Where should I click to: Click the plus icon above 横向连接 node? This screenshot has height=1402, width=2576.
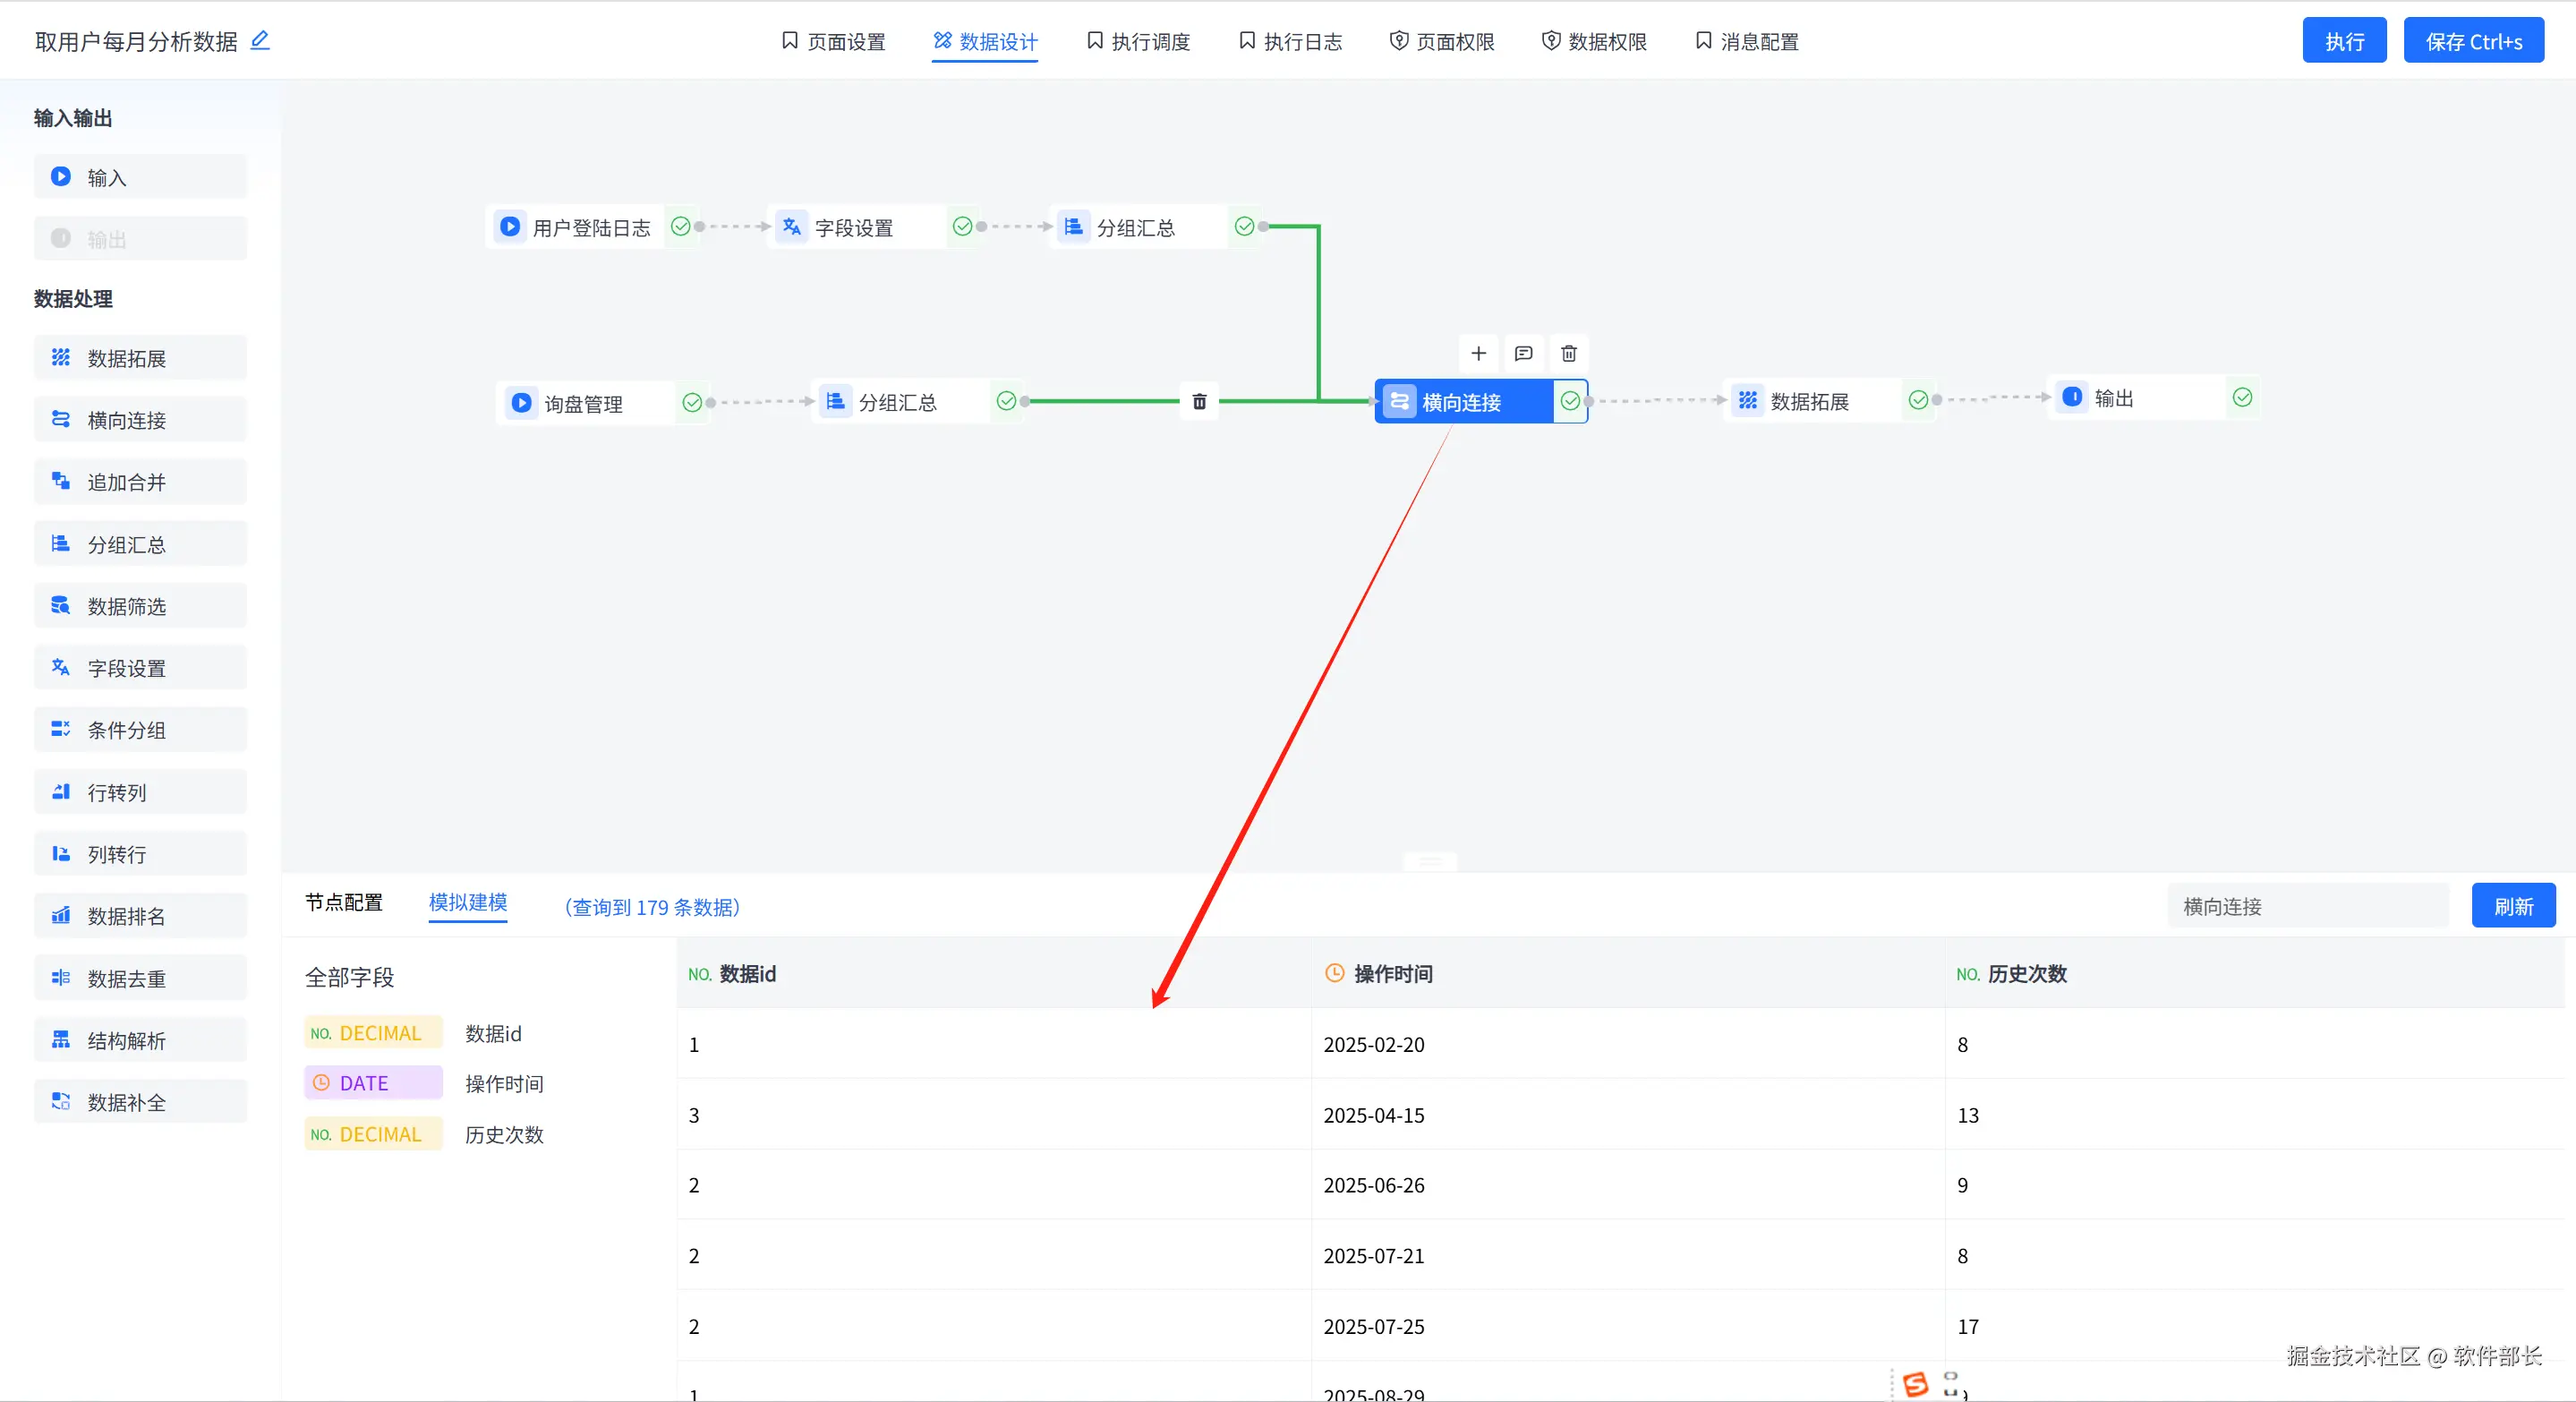(x=1478, y=353)
